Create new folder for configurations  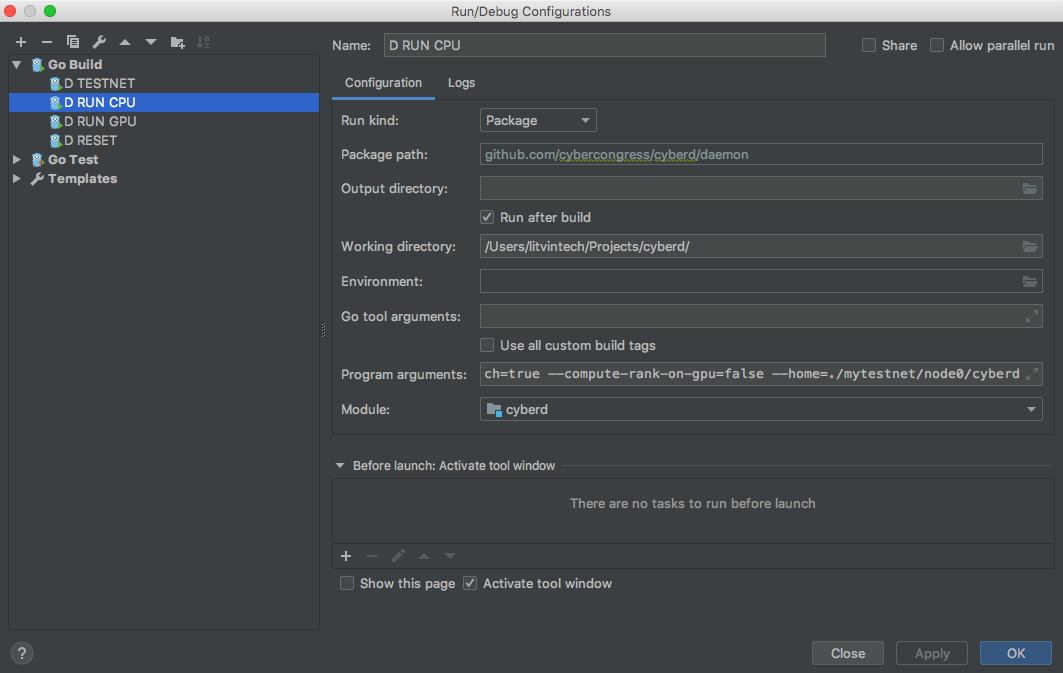click(177, 42)
